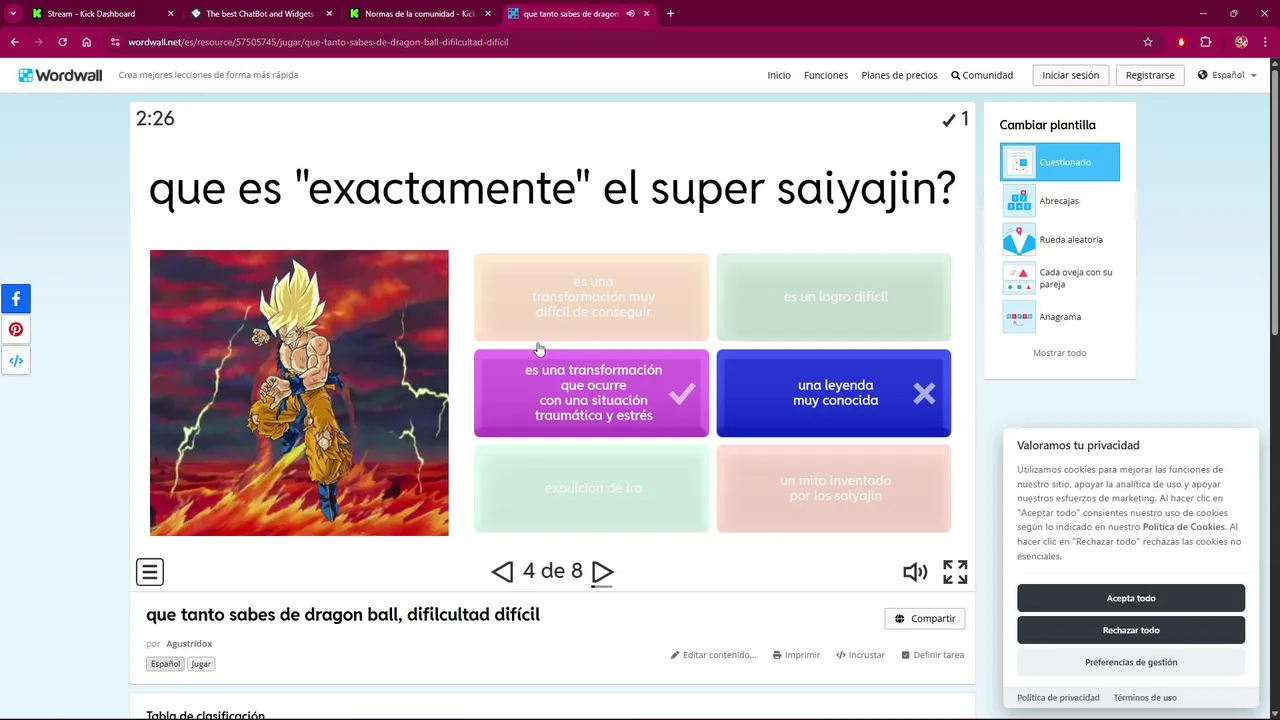The width and height of the screenshot is (1280, 720).
Task: Open Planes de precios page
Action: [899, 75]
